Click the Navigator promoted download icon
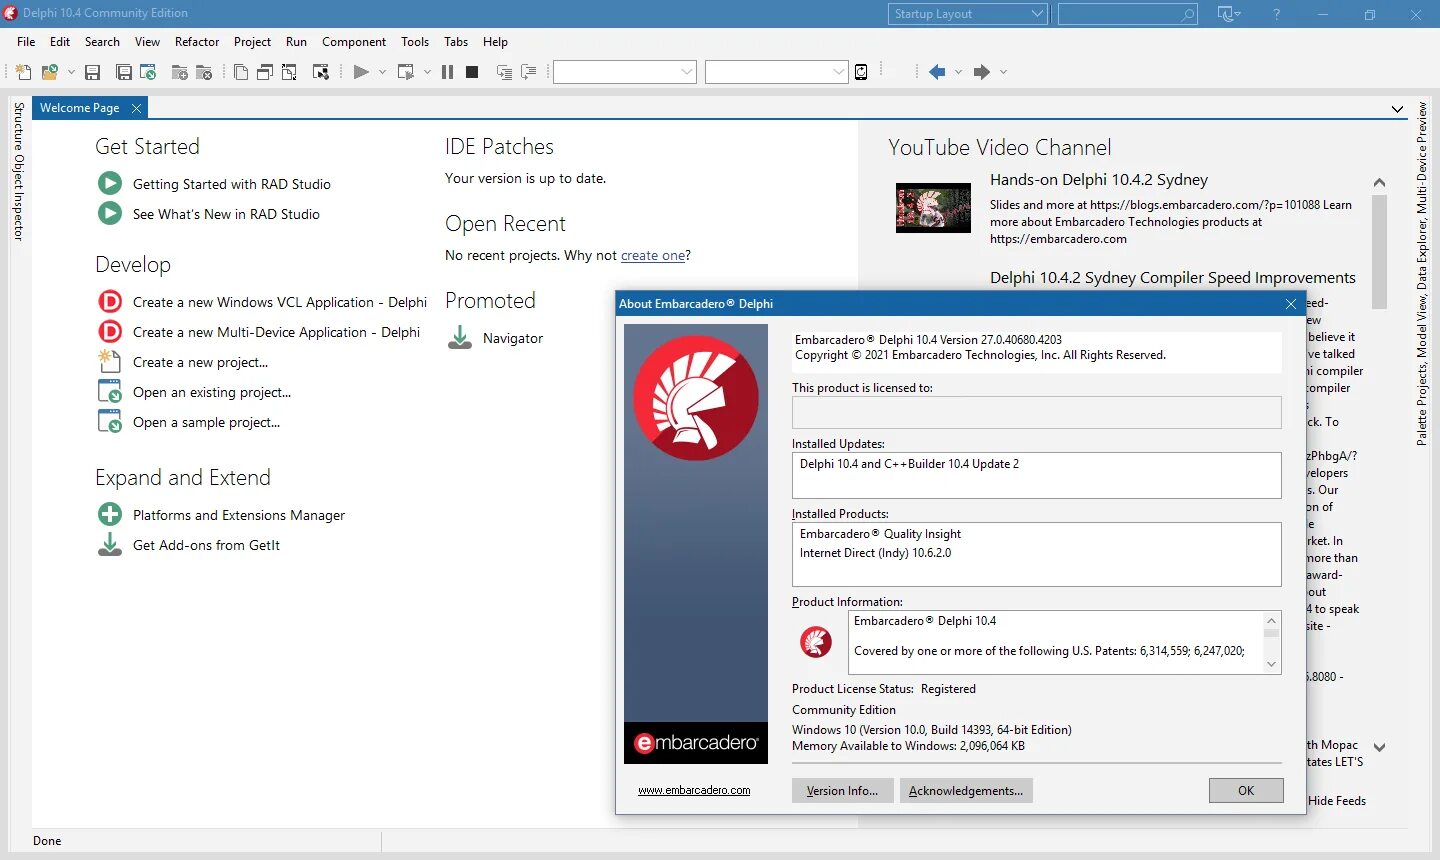The height and width of the screenshot is (860, 1440). tap(460, 338)
